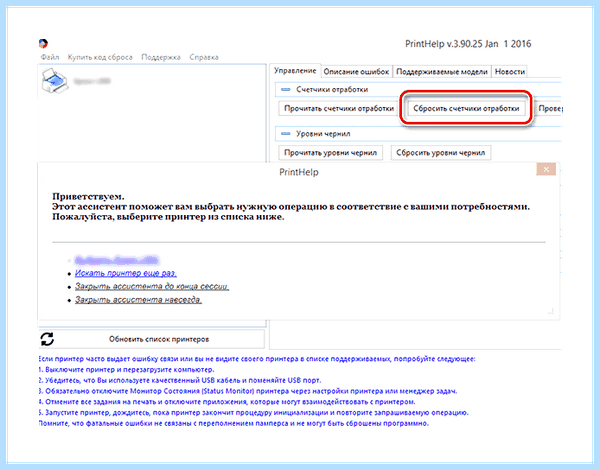
Task: Click Сбросить уровни чернил button
Action: [x=440, y=153]
